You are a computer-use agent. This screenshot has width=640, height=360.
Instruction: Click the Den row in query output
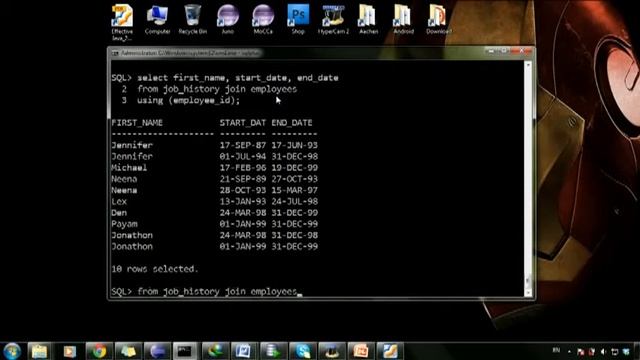(214, 213)
